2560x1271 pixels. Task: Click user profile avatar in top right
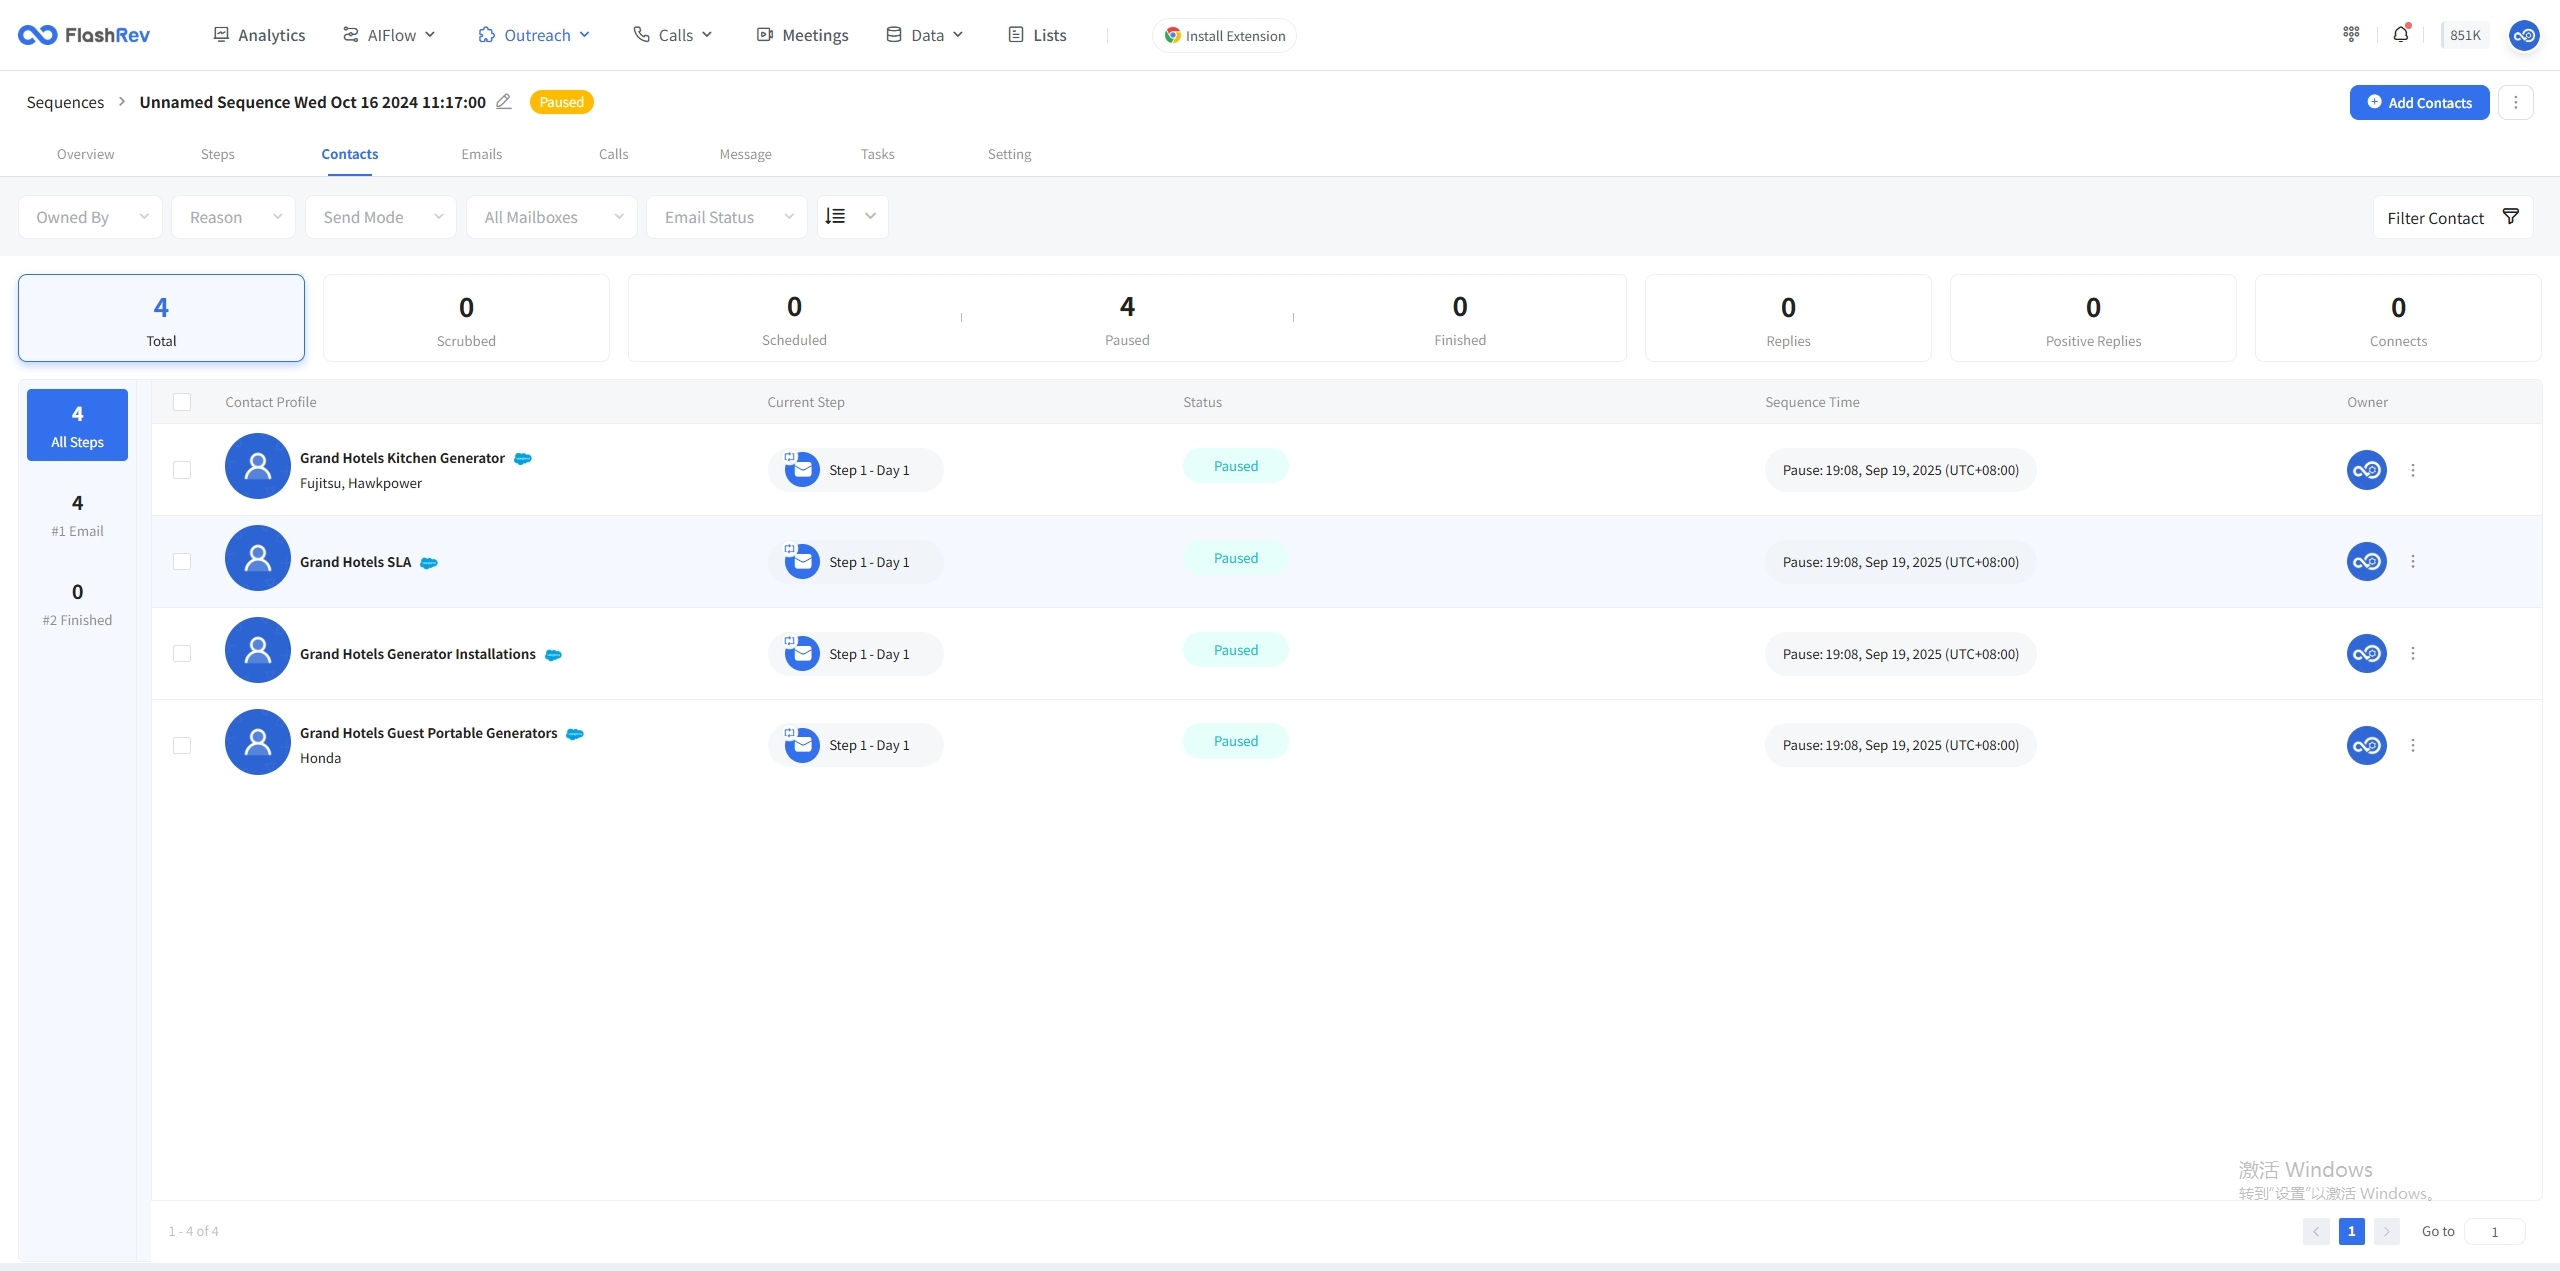pos(2523,36)
